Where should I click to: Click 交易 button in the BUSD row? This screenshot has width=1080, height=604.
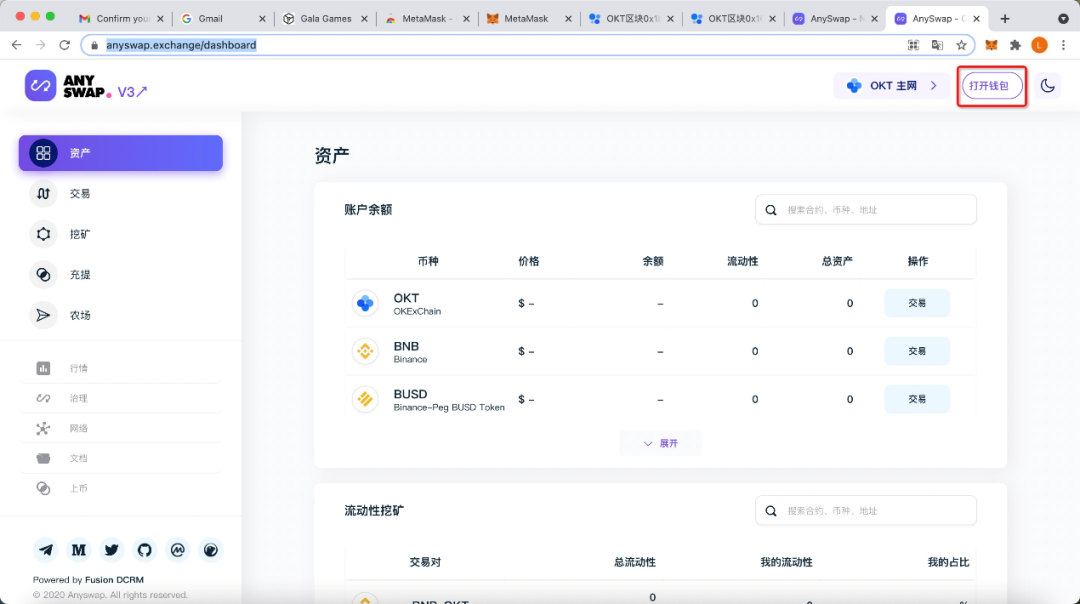click(917, 399)
